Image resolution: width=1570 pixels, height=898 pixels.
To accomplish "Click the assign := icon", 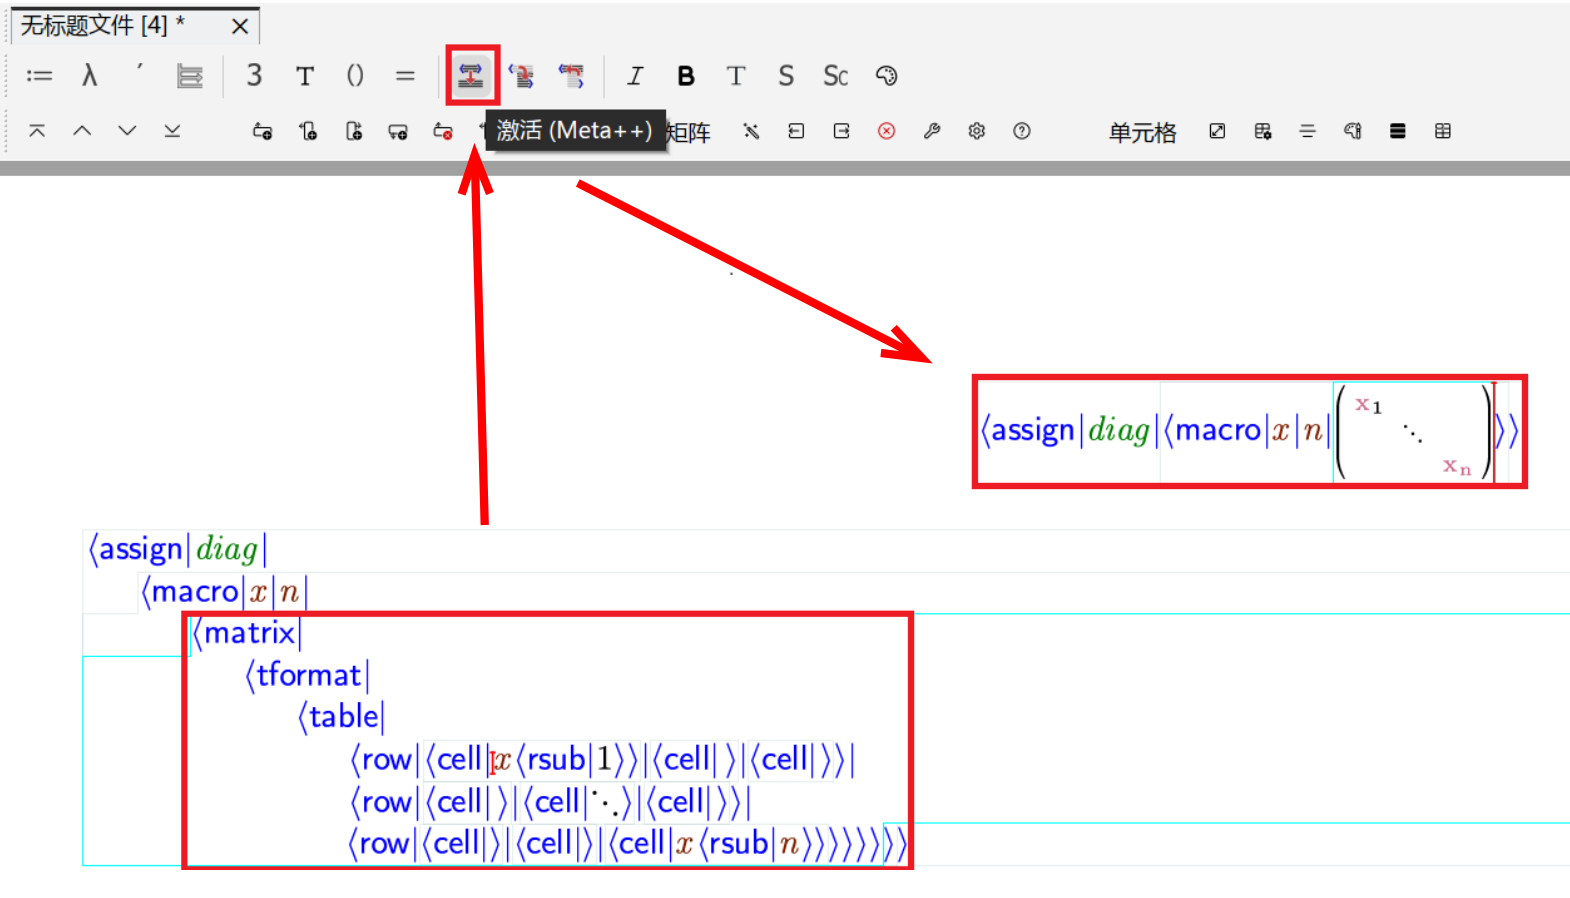I will 39,76.
